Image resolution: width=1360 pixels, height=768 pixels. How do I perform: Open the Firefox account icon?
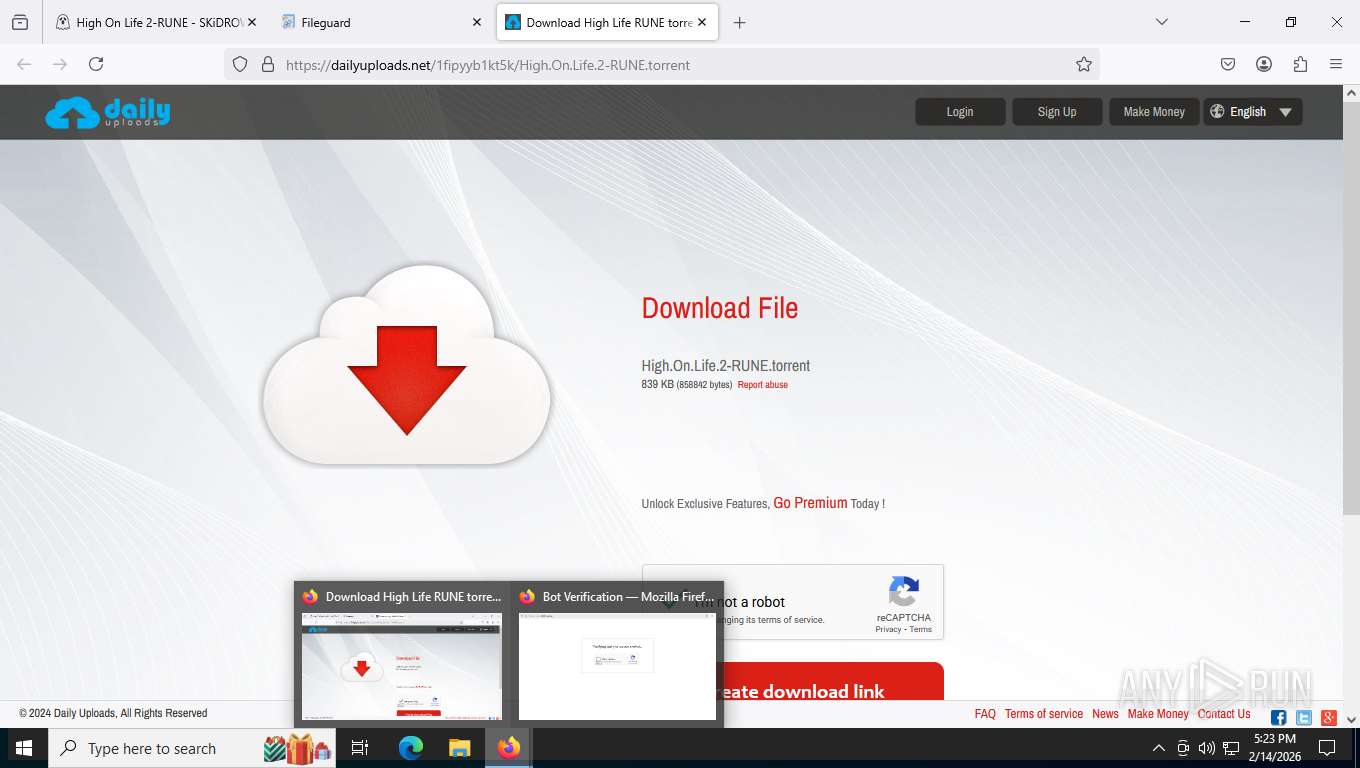pos(1264,64)
